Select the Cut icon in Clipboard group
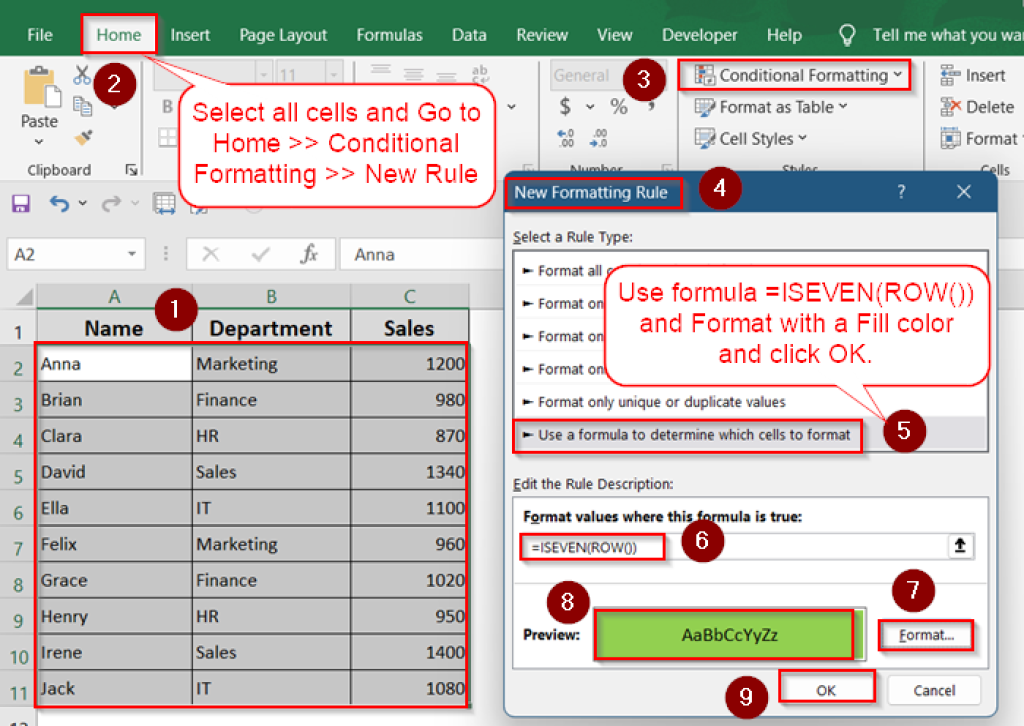This screenshot has width=1024, height=726. pyautogui.click(x=83, y=76)
